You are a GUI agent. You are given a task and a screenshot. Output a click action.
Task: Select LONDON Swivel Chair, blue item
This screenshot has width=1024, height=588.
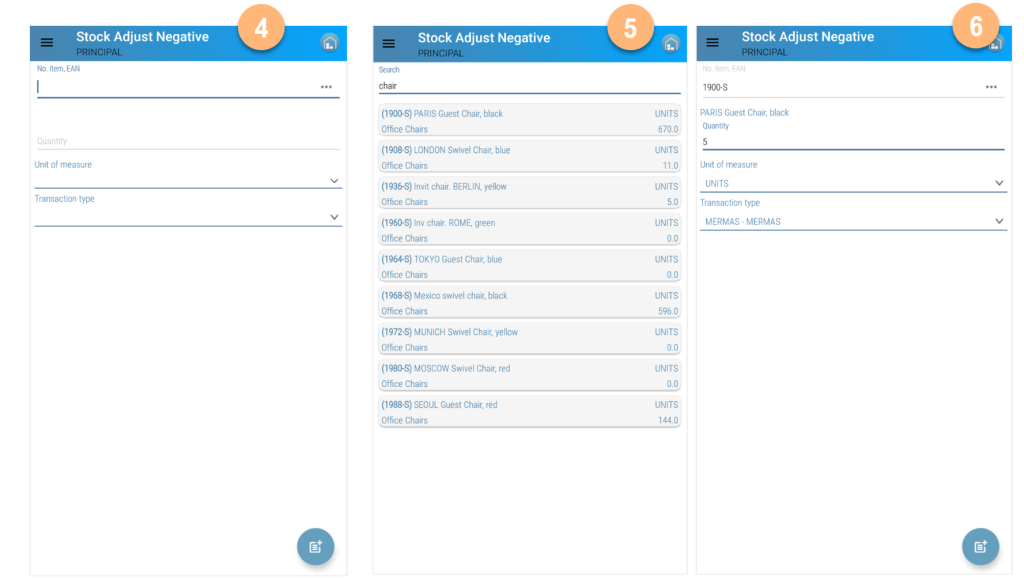[530, 157]
